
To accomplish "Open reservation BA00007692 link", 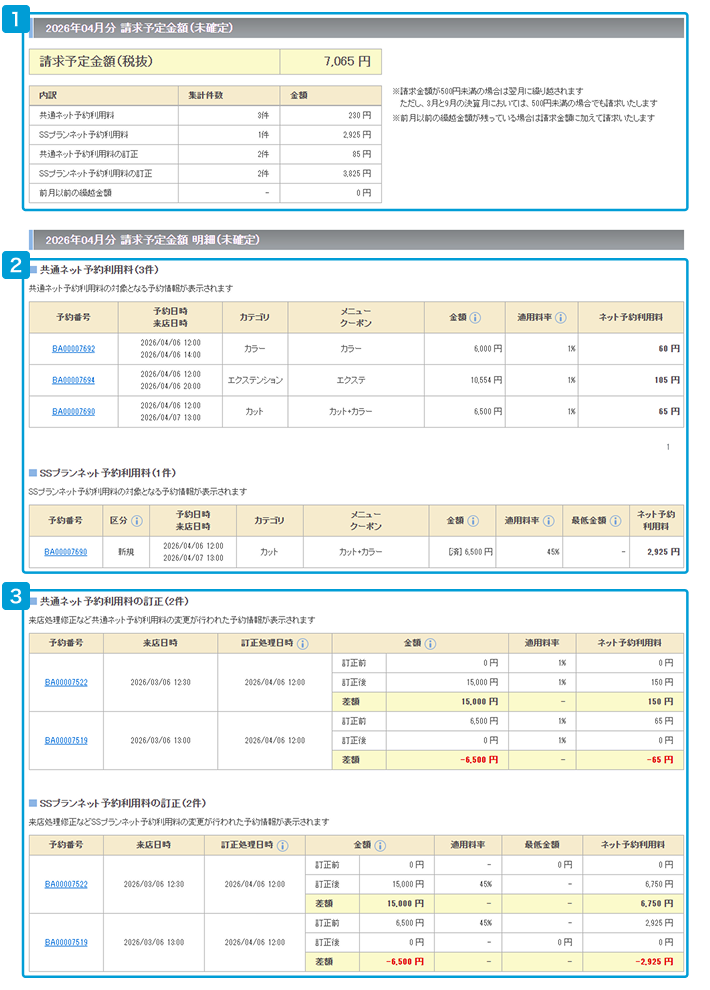I will click(x=73, y=349).
